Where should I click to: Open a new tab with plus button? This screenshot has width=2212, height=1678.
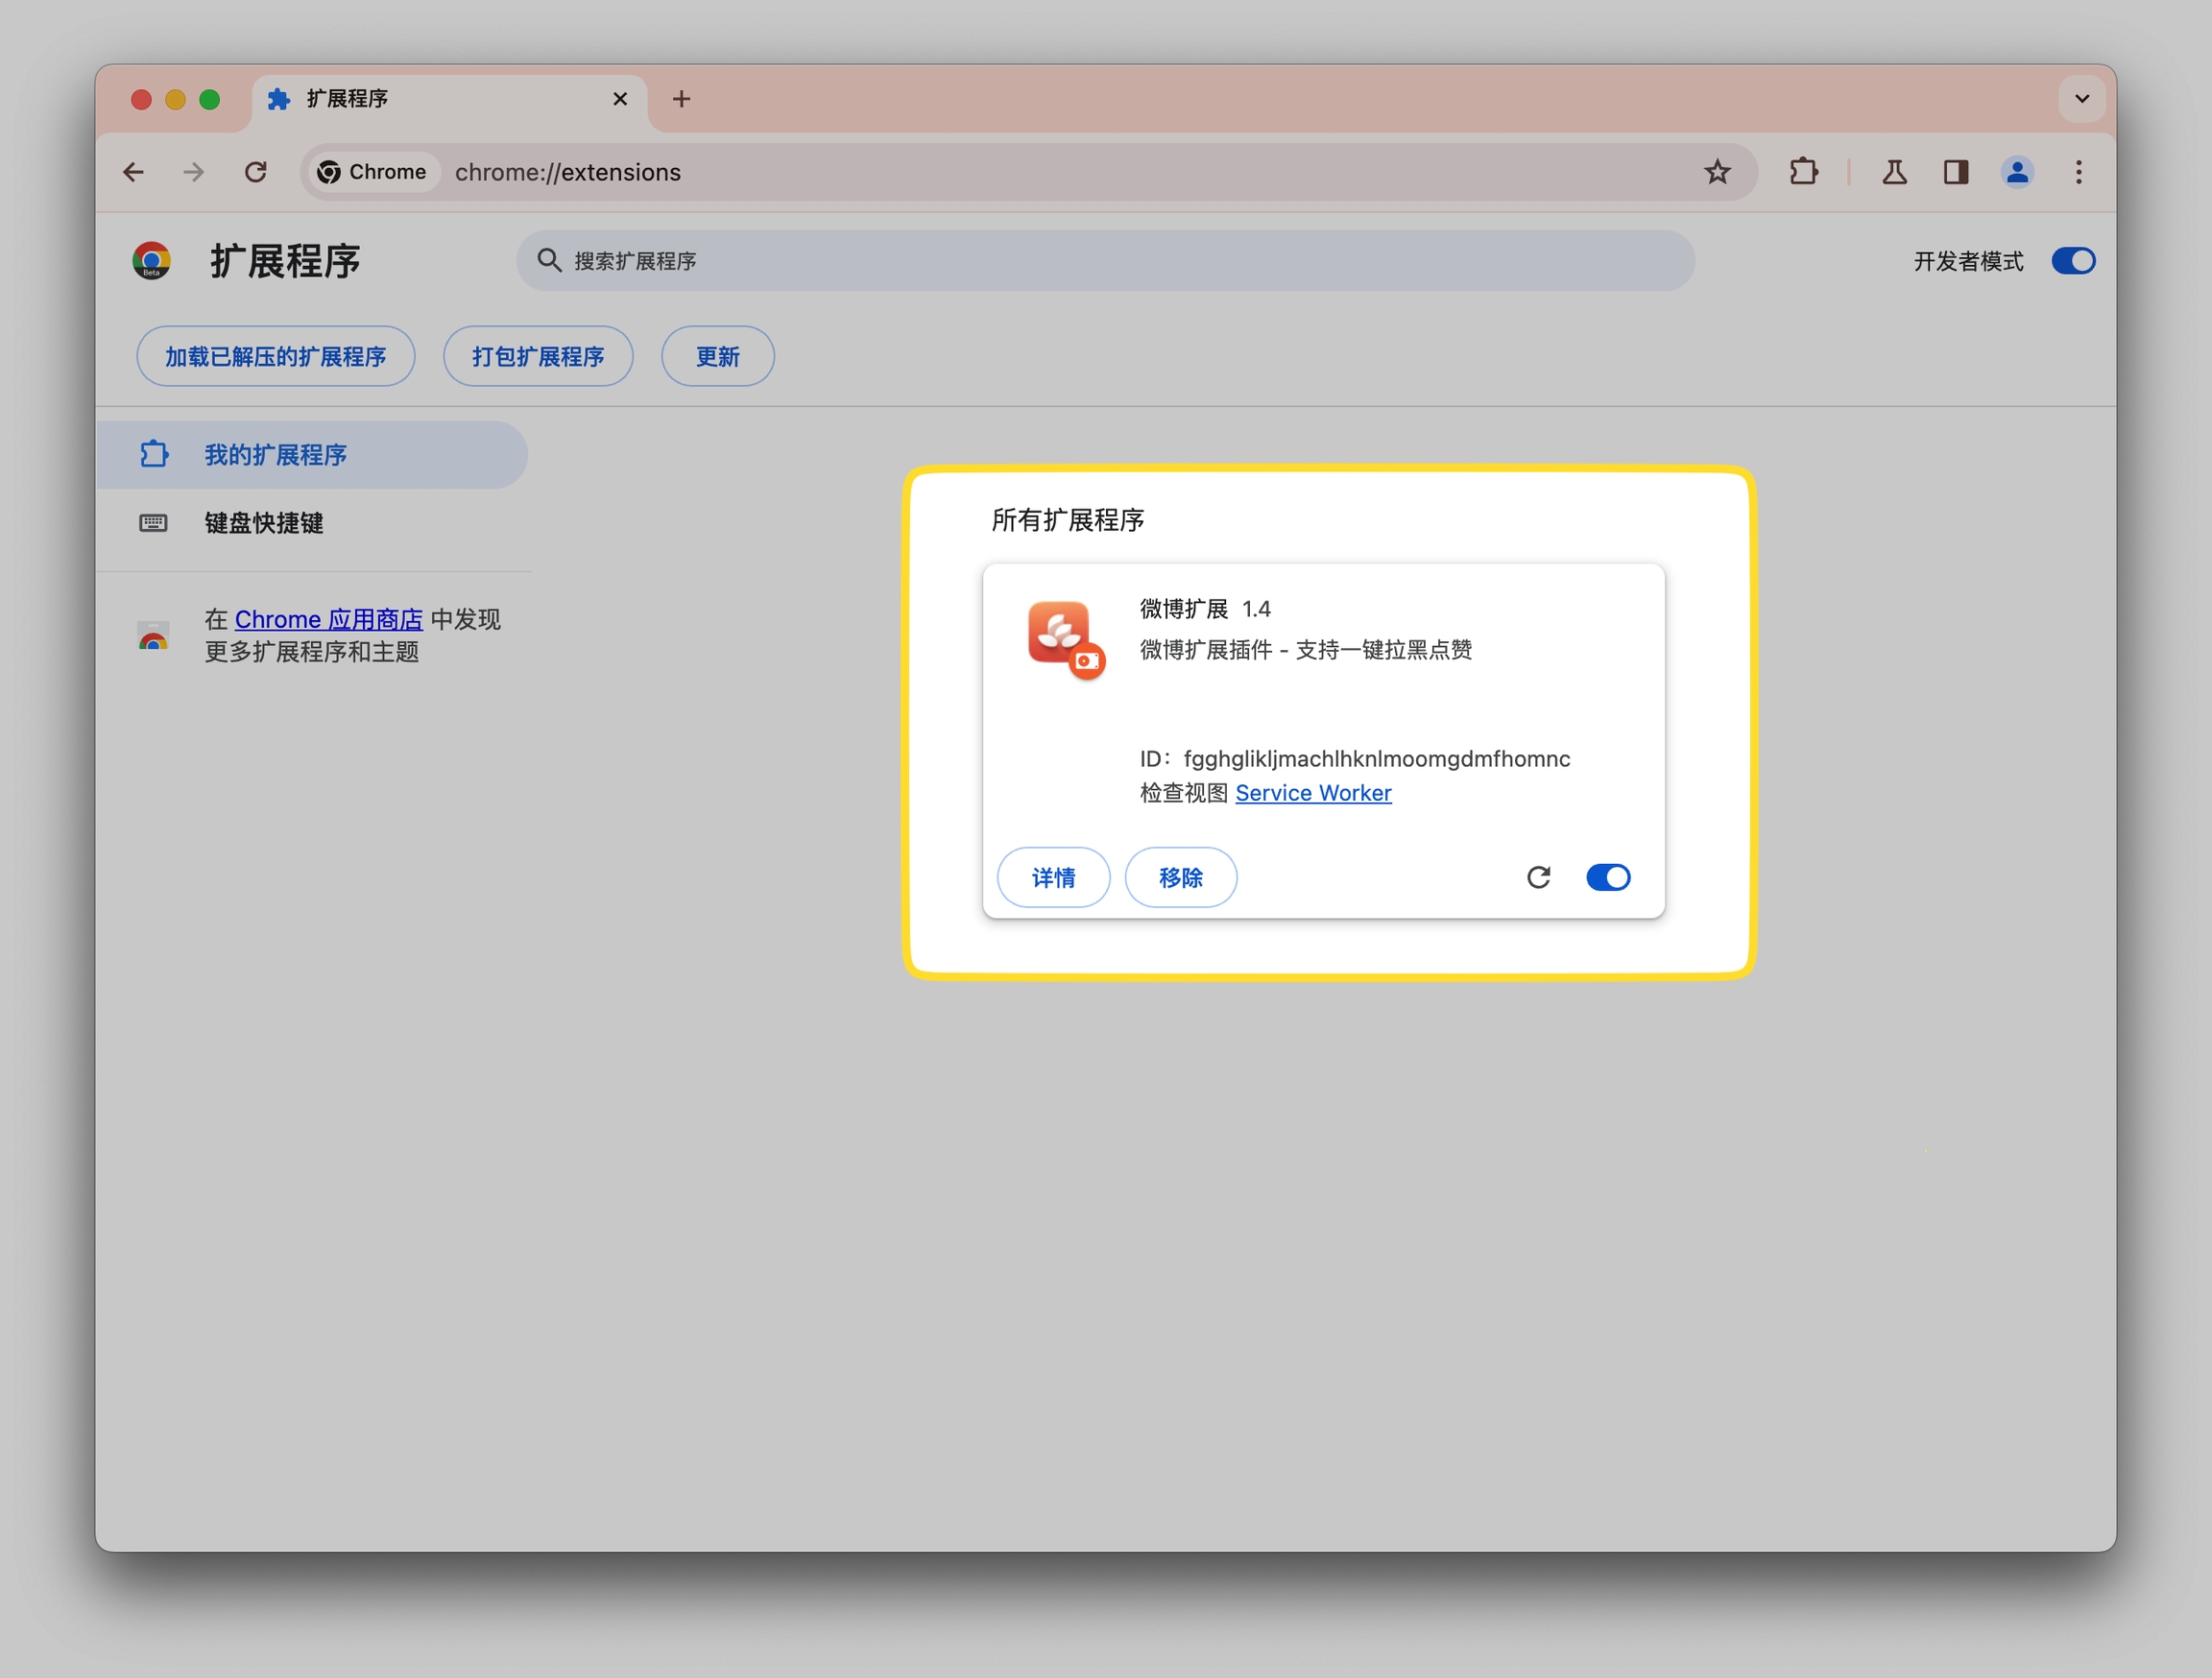[x=681, y=99]
